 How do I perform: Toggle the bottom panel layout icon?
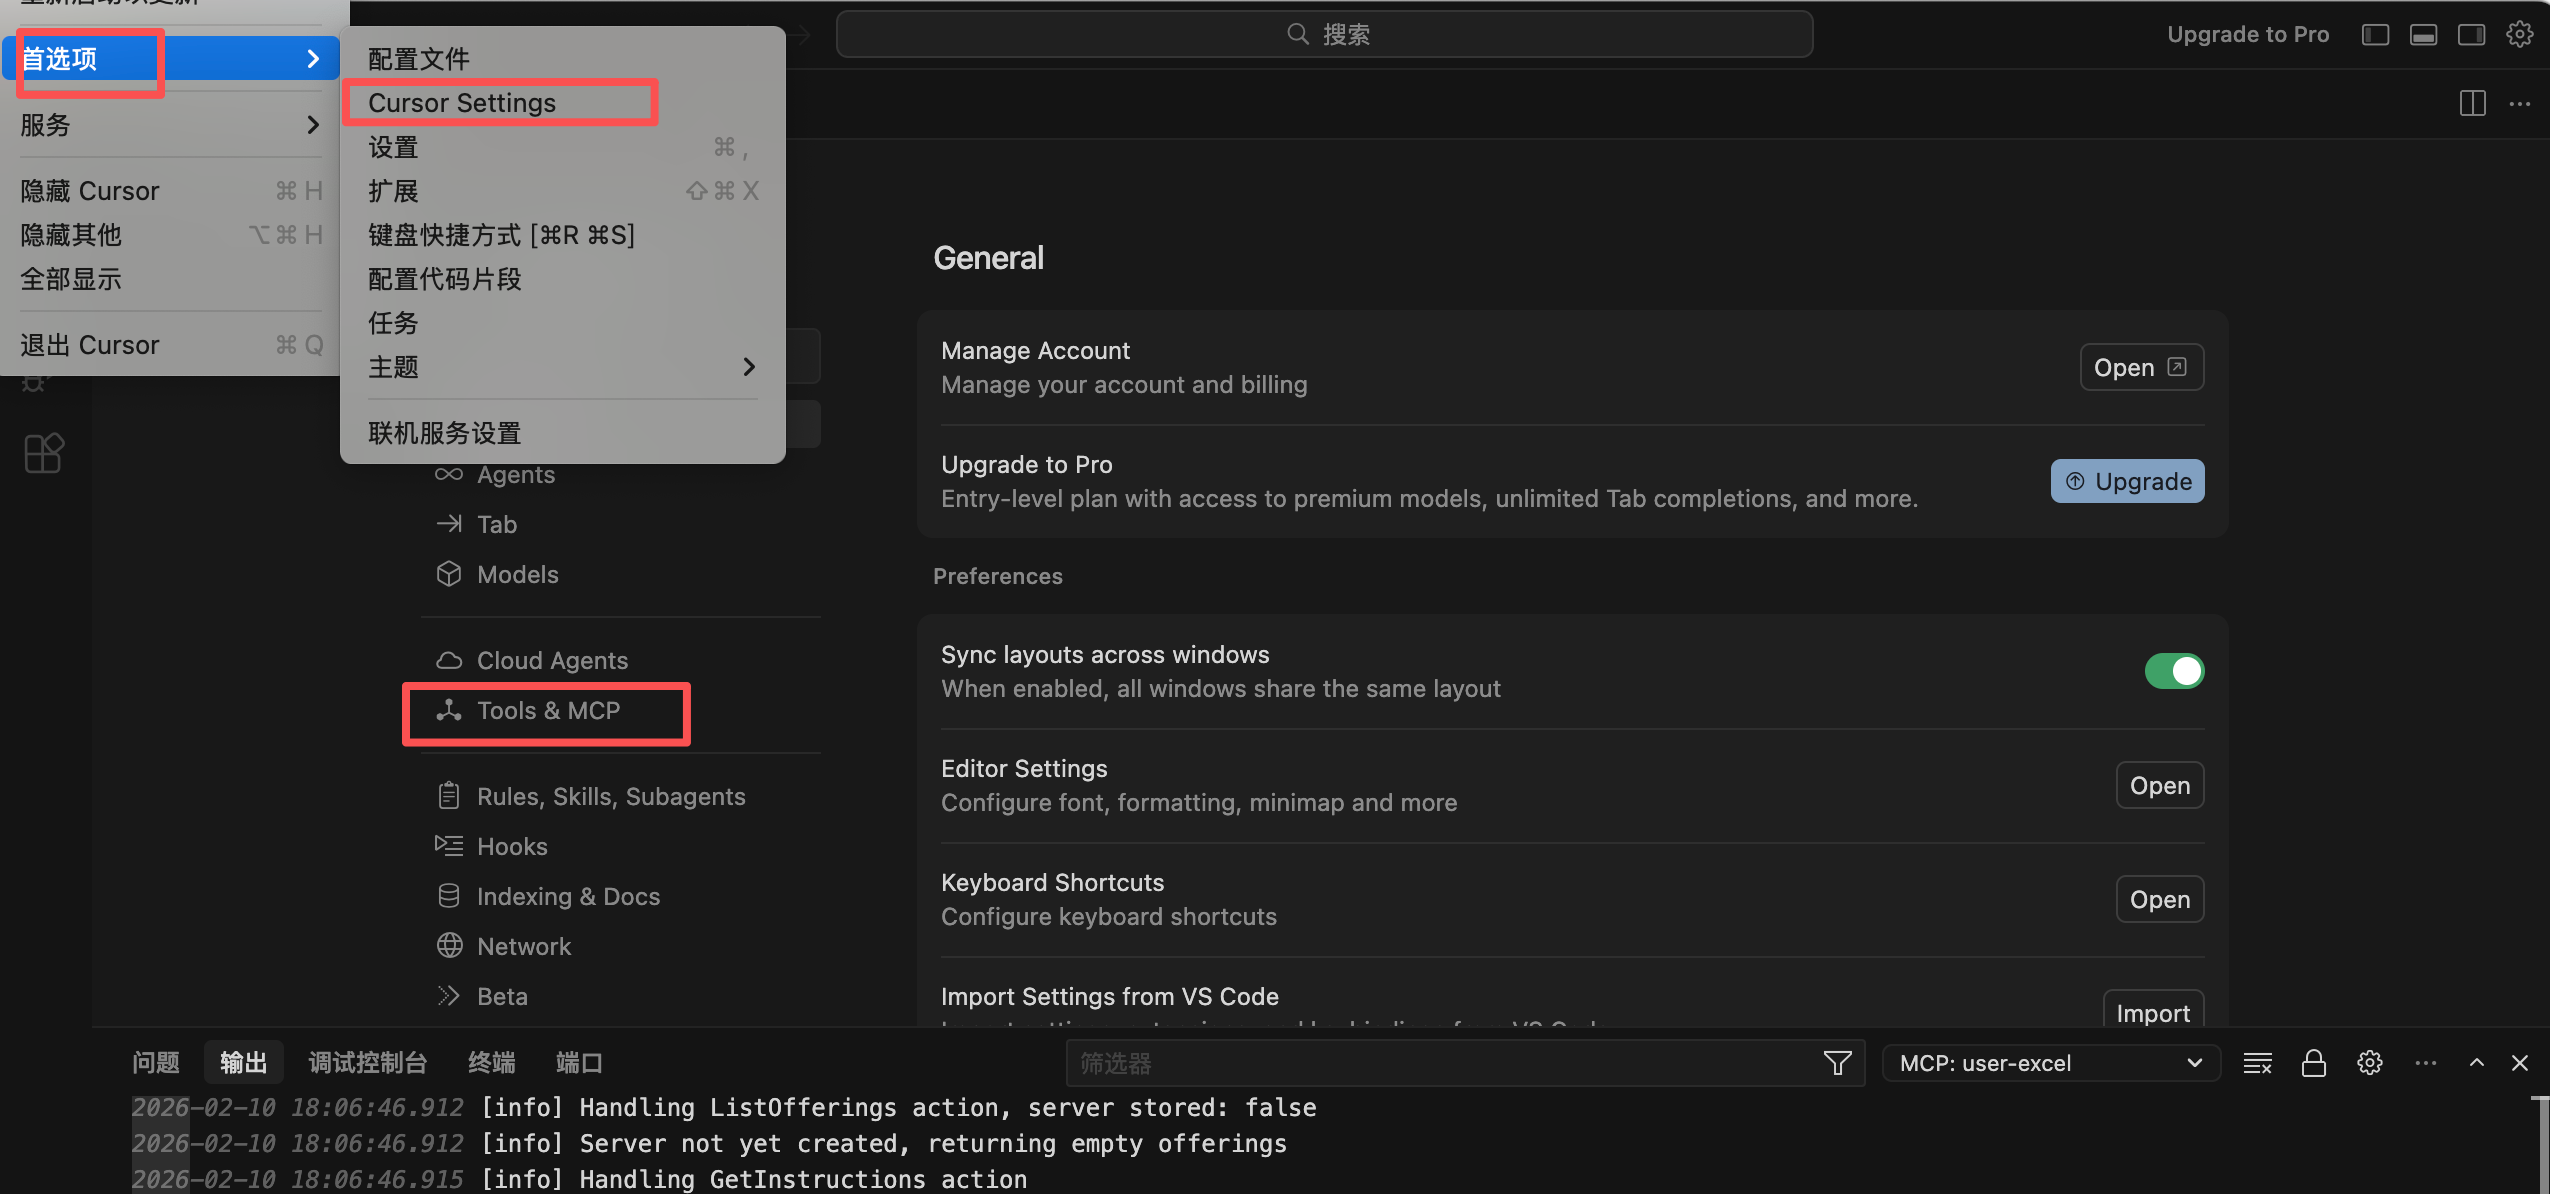tap(2423, 35)
